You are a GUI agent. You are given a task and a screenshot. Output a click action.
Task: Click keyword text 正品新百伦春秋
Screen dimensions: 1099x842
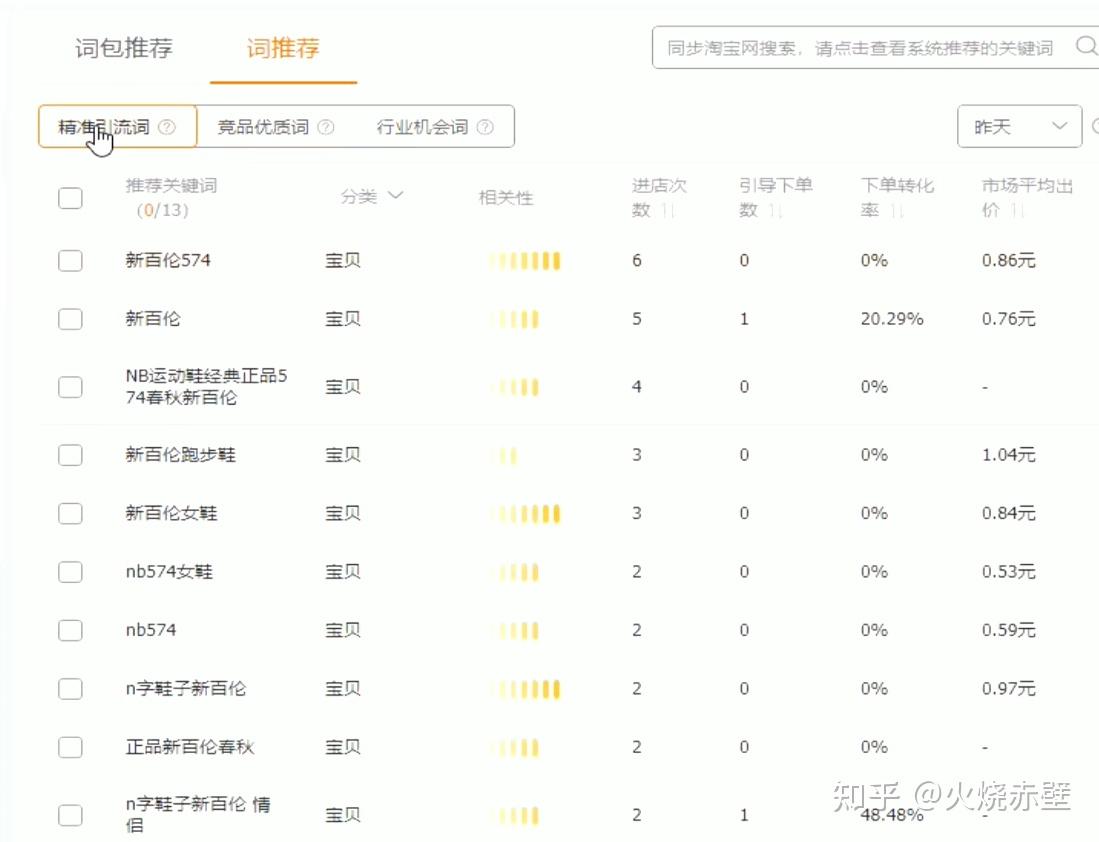click(190, 747)
